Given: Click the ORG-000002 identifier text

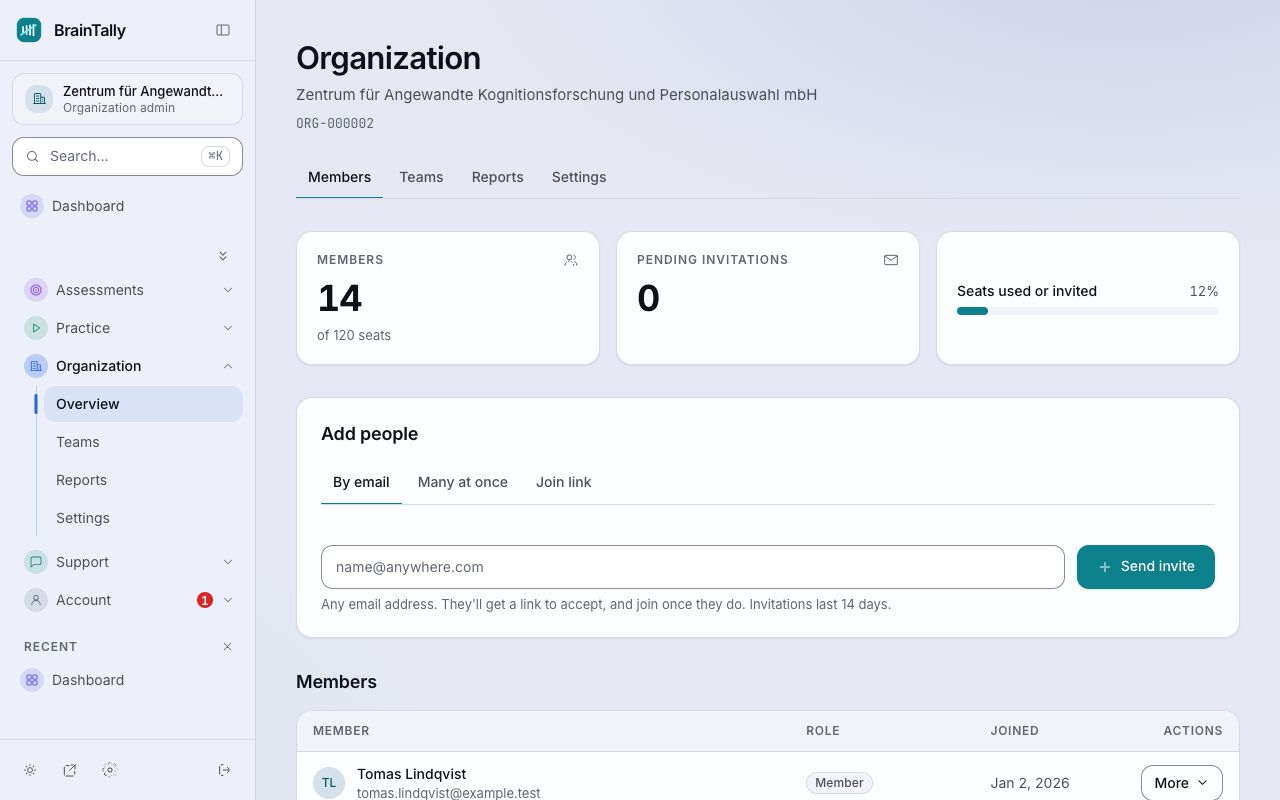Looking at the screenshot, I should 335,124.
